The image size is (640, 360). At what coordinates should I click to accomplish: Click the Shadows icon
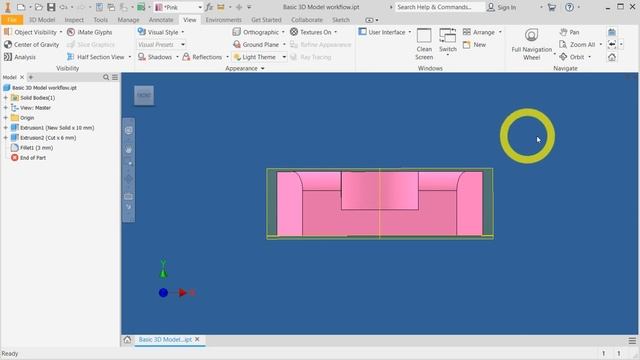point(142,57)
